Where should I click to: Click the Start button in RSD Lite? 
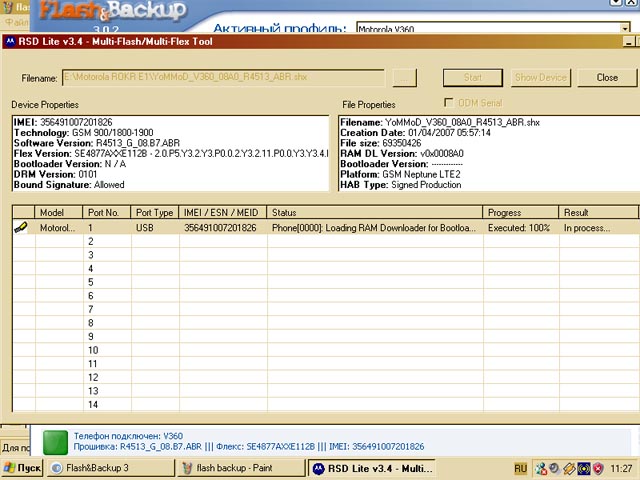click(x=473, y=78)
